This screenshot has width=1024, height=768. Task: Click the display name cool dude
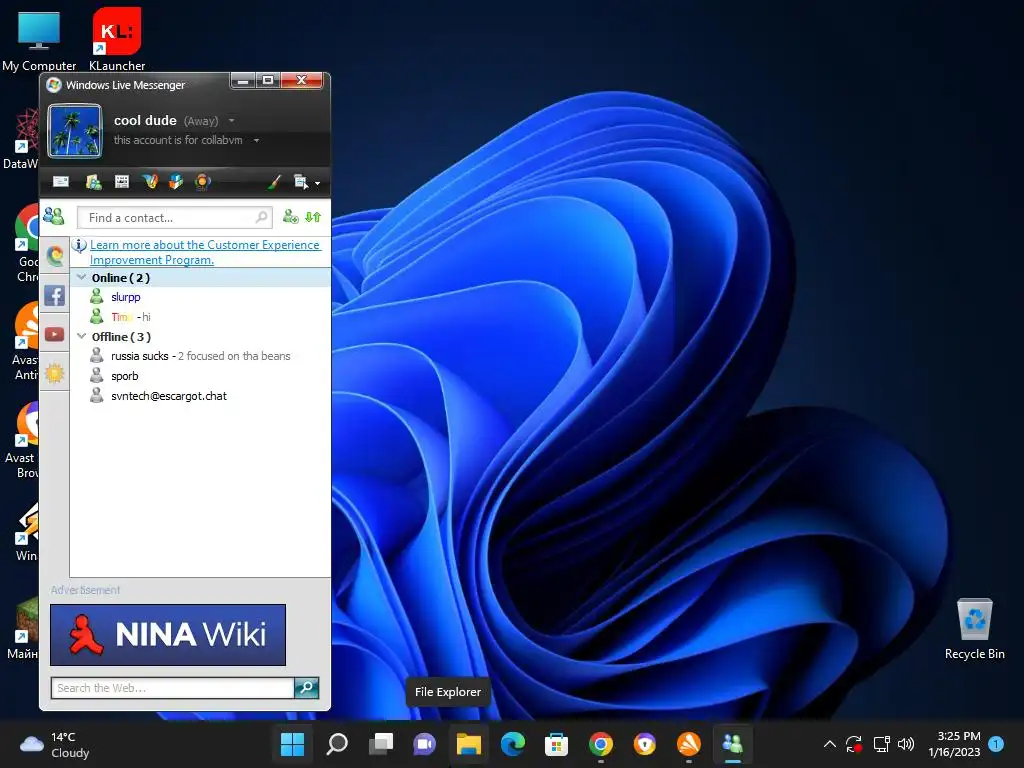click(x=145, y=120)
